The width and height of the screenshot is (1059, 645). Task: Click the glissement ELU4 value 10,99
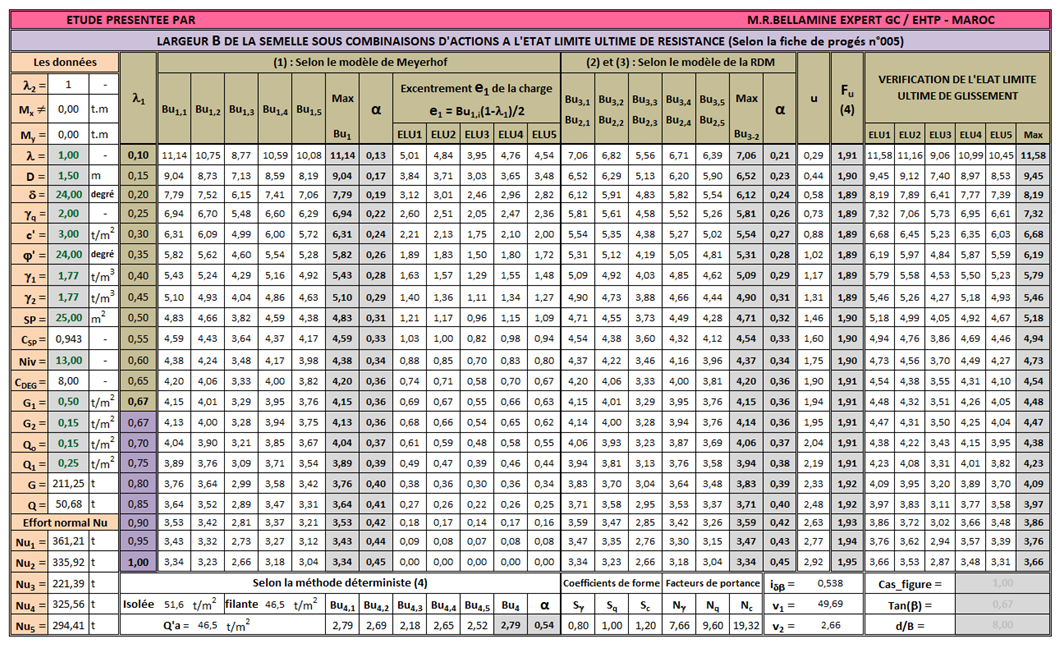[x=971, y=155]
